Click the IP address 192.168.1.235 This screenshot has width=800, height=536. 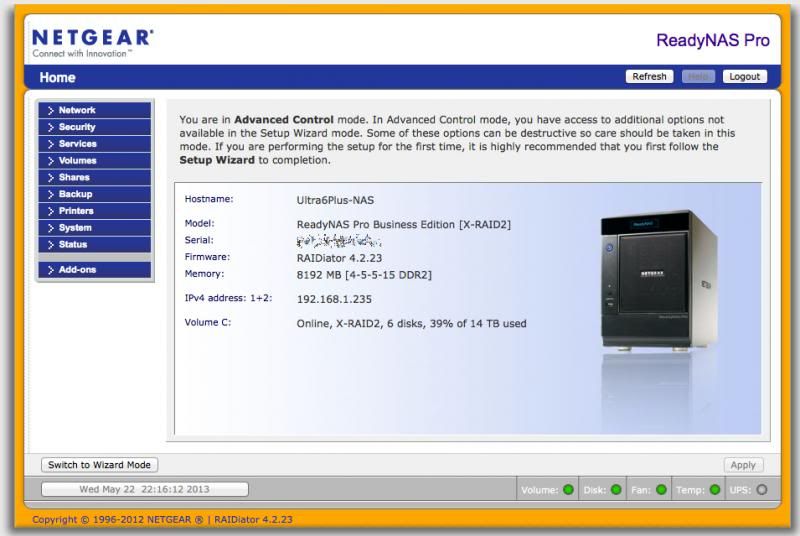(x=334, y=299)
